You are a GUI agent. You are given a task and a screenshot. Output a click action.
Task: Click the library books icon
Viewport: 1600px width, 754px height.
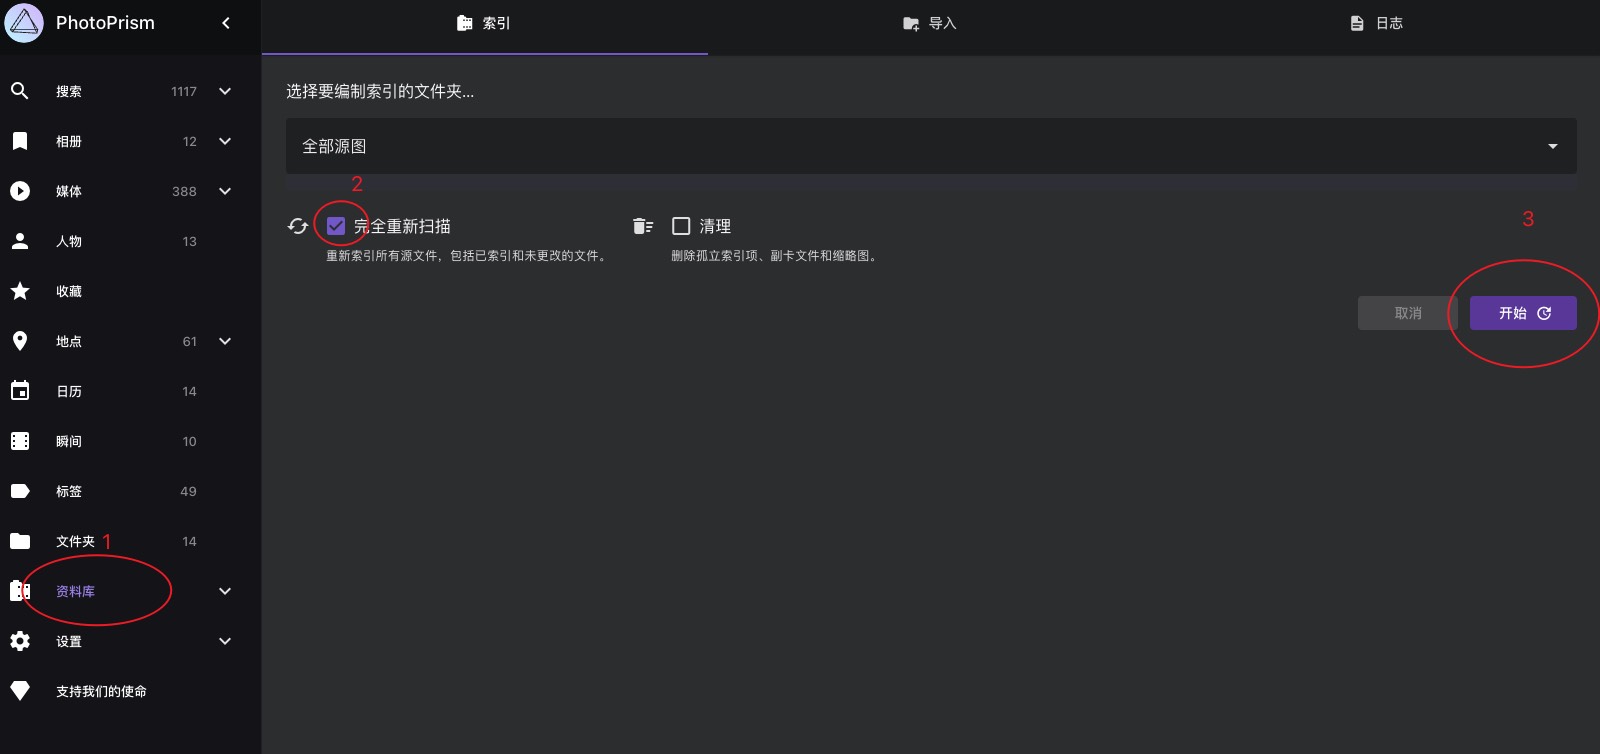20,591
